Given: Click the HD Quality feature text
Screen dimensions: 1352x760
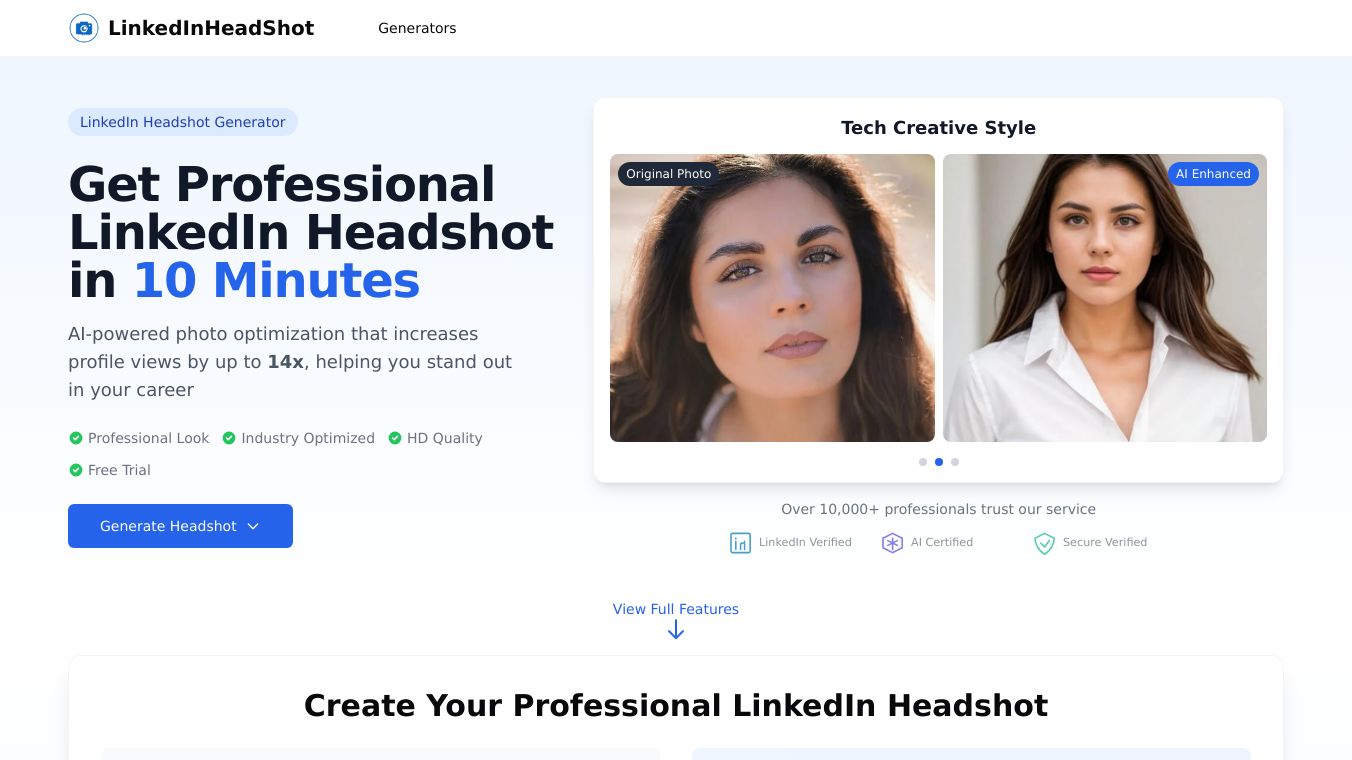Looking at the screenshot, I should click(445, 438).
